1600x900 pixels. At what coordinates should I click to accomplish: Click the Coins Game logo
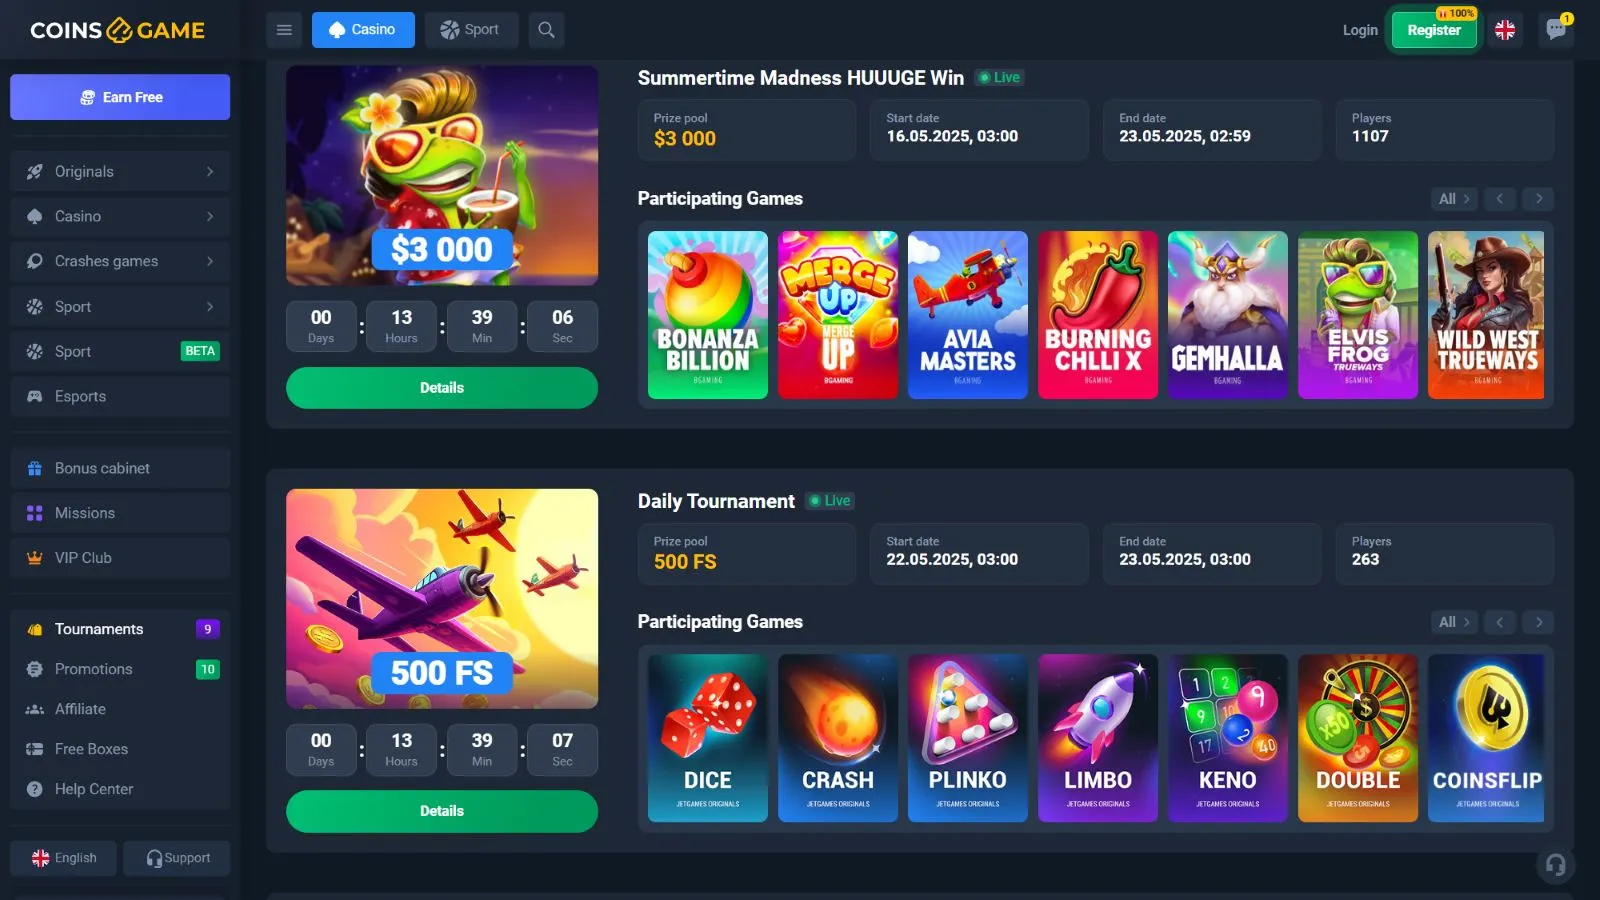(x=118, y=30)
